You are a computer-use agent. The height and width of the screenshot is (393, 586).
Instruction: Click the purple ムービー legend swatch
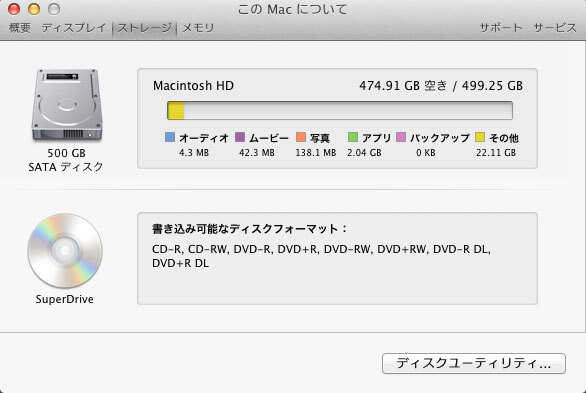click(240, 137)
